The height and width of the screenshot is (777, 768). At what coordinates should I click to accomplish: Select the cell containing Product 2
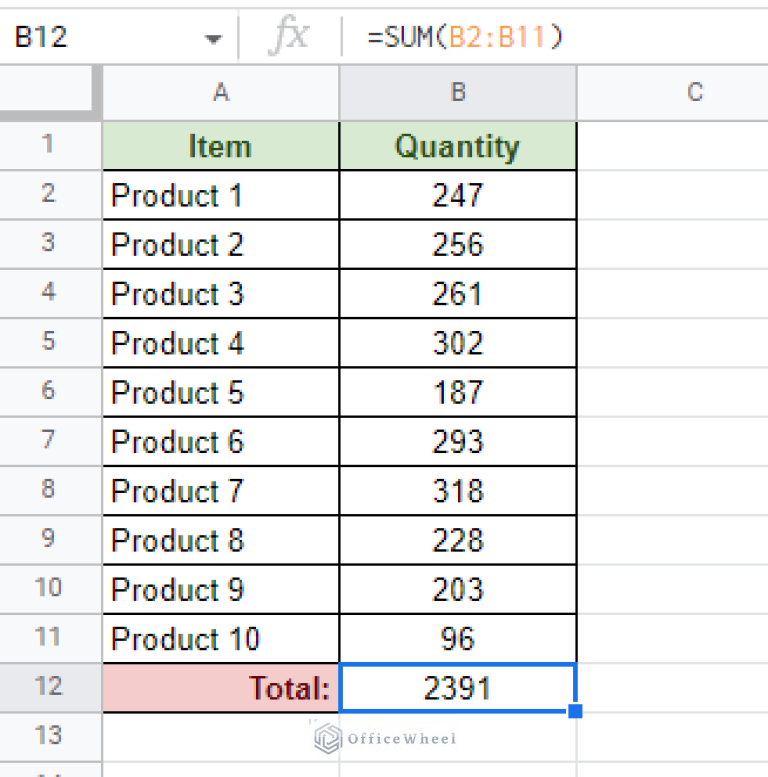click(x=220, y=244)
